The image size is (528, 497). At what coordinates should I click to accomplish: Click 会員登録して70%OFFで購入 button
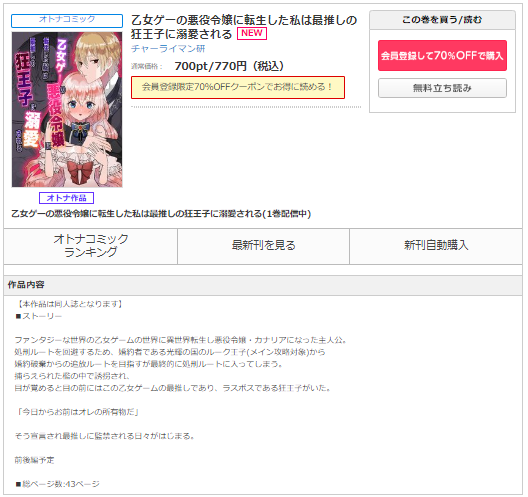click(x=442, y=56)
